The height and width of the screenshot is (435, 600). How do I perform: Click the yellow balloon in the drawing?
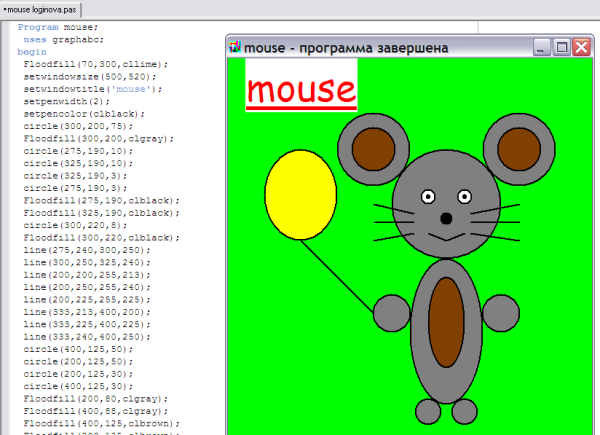(x=300, y=194)
